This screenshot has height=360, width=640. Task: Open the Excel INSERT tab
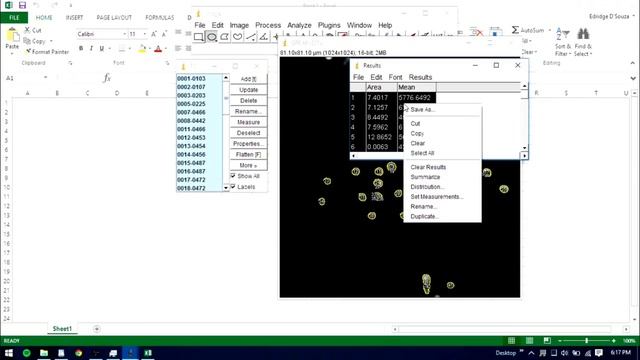(74, 18)
